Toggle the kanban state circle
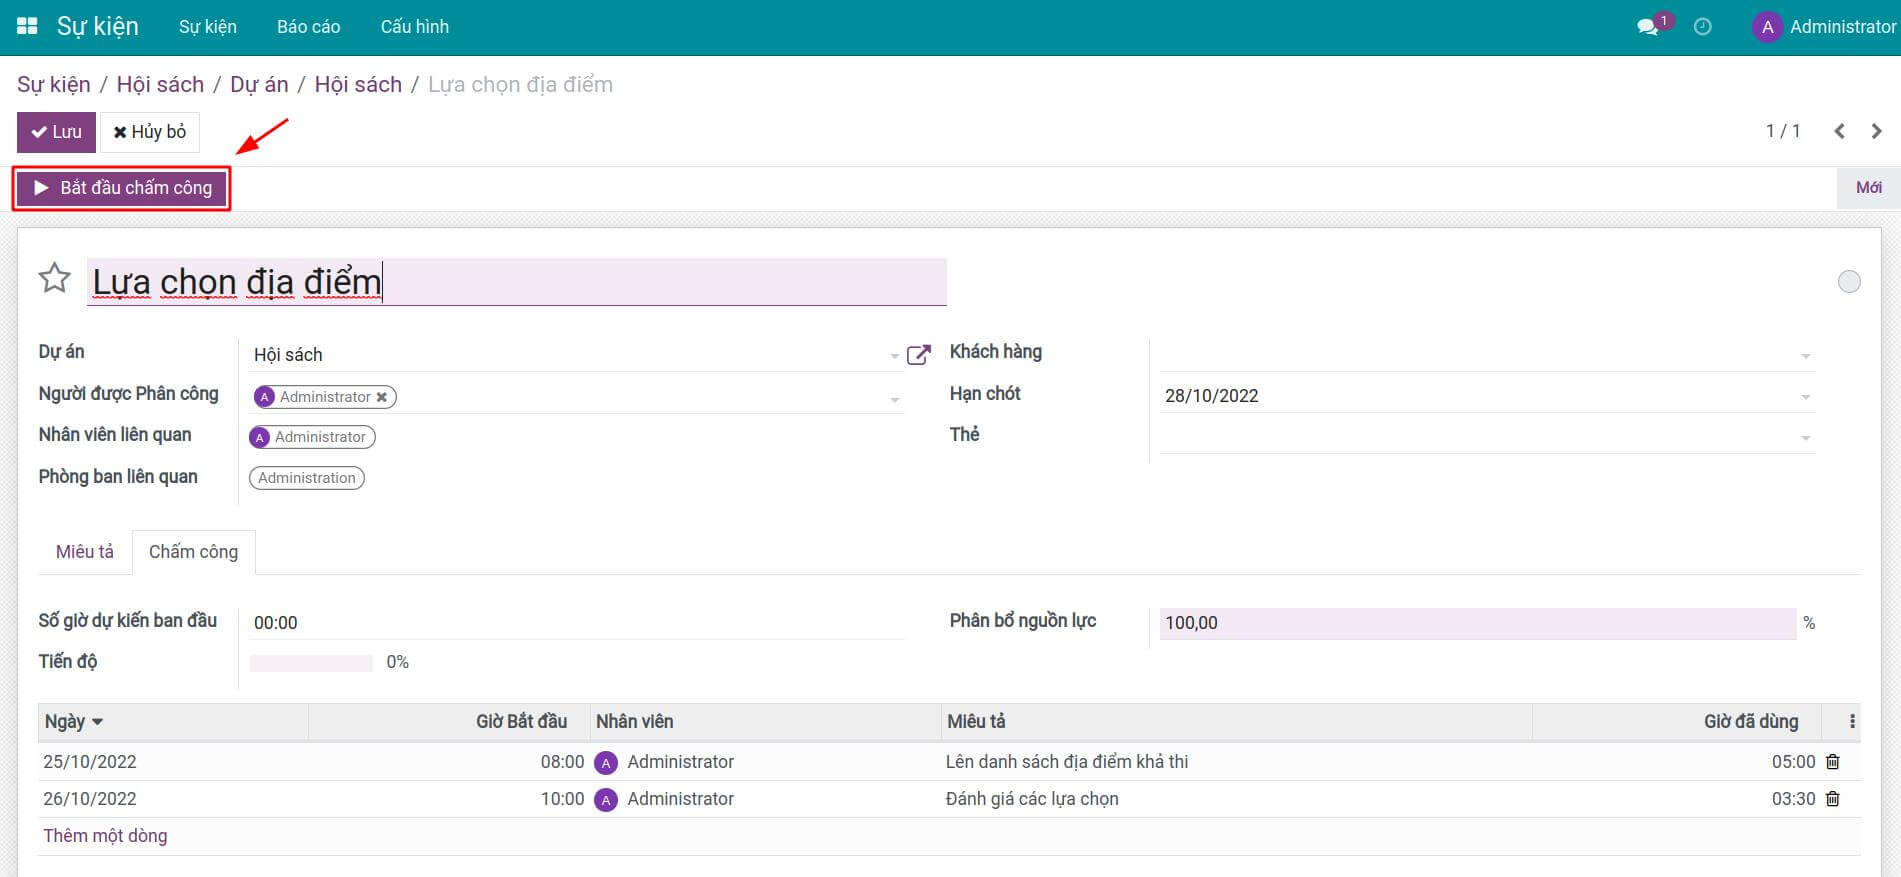This screenshot has height=877, width=1901. click(x=1849, y=282)
